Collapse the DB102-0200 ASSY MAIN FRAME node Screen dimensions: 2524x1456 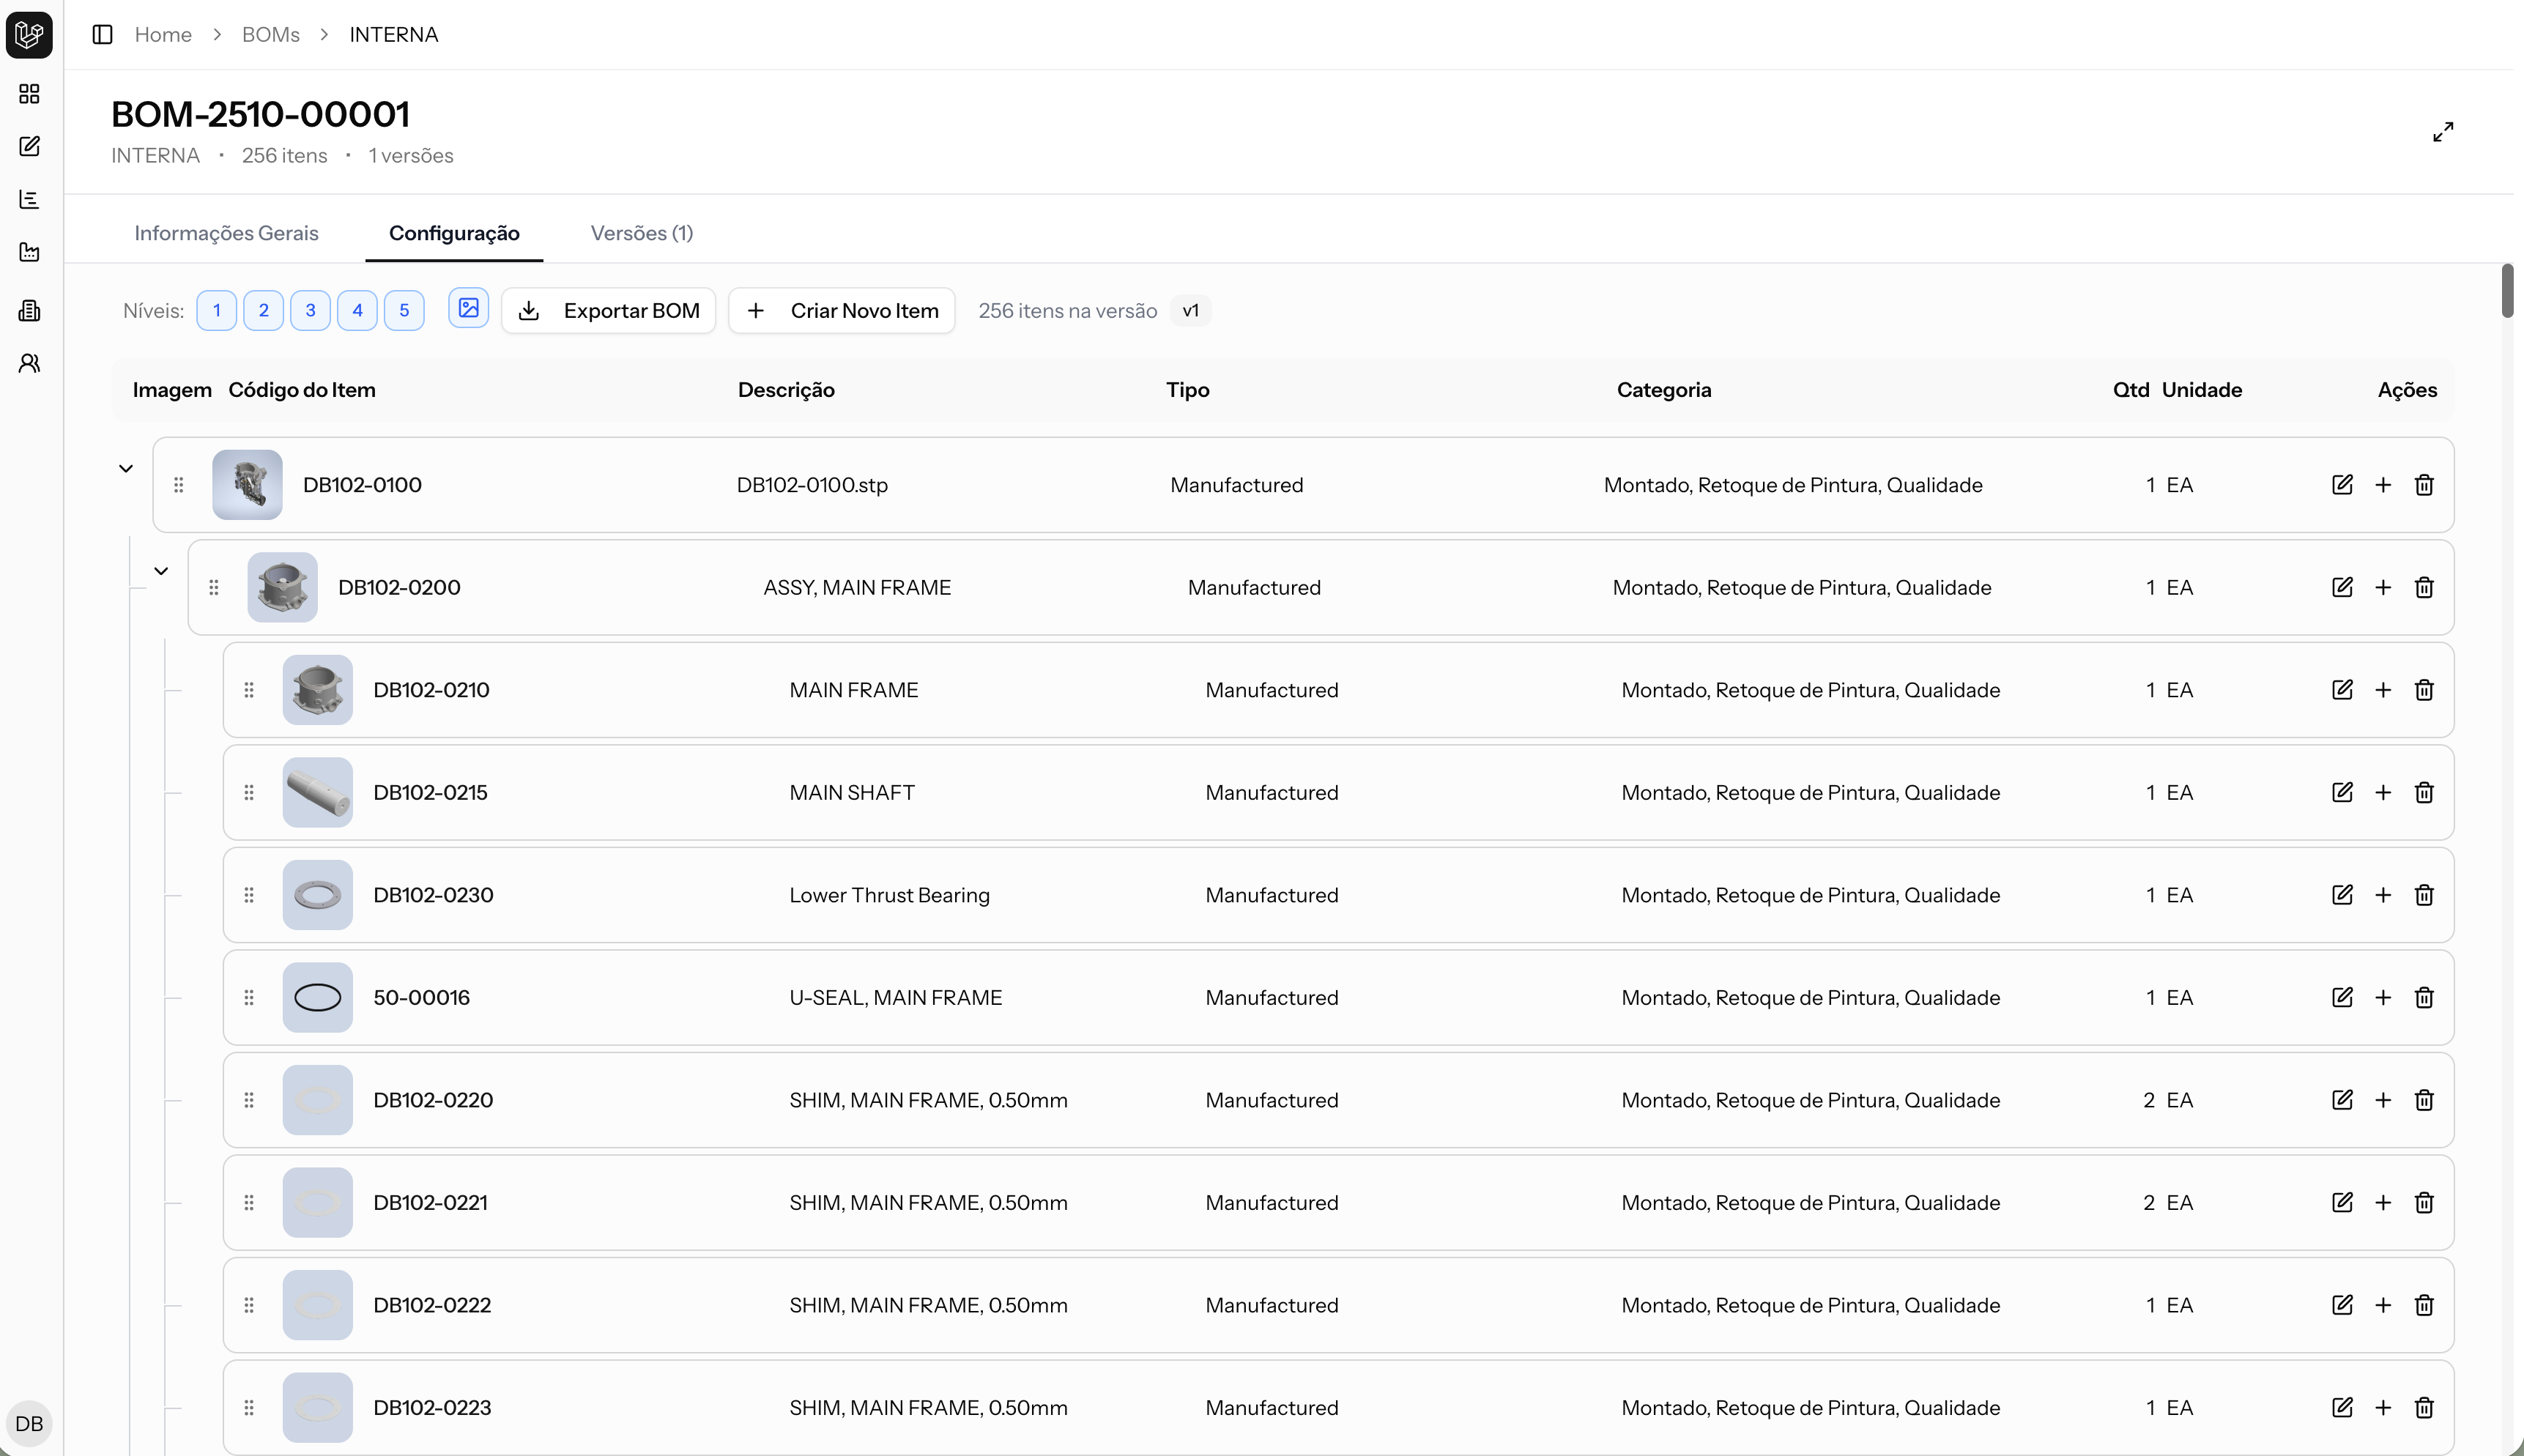[x=161, y=571]
